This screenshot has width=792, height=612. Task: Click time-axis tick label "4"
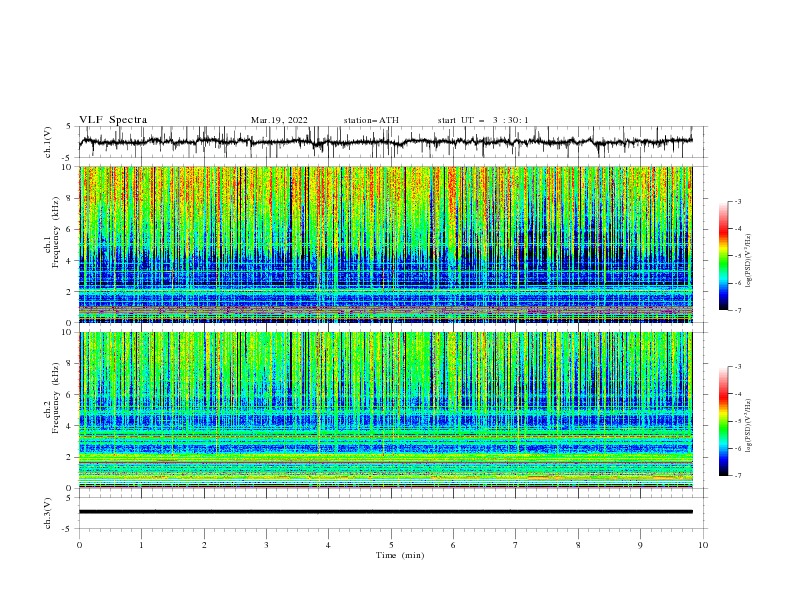pyautogui.click(x=328, y=545)
